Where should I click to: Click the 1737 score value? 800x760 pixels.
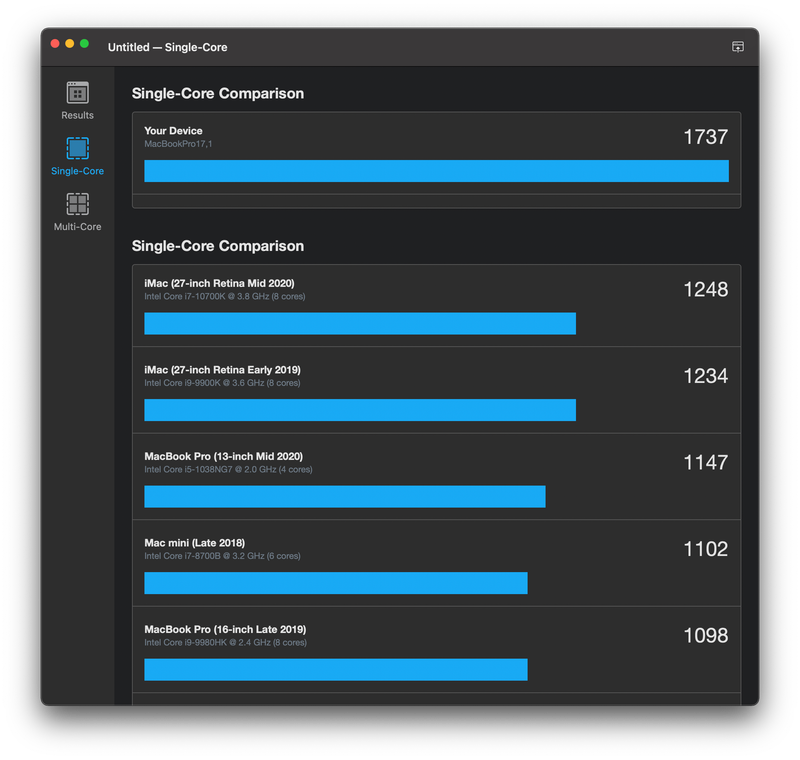click(x=705, y=137)
